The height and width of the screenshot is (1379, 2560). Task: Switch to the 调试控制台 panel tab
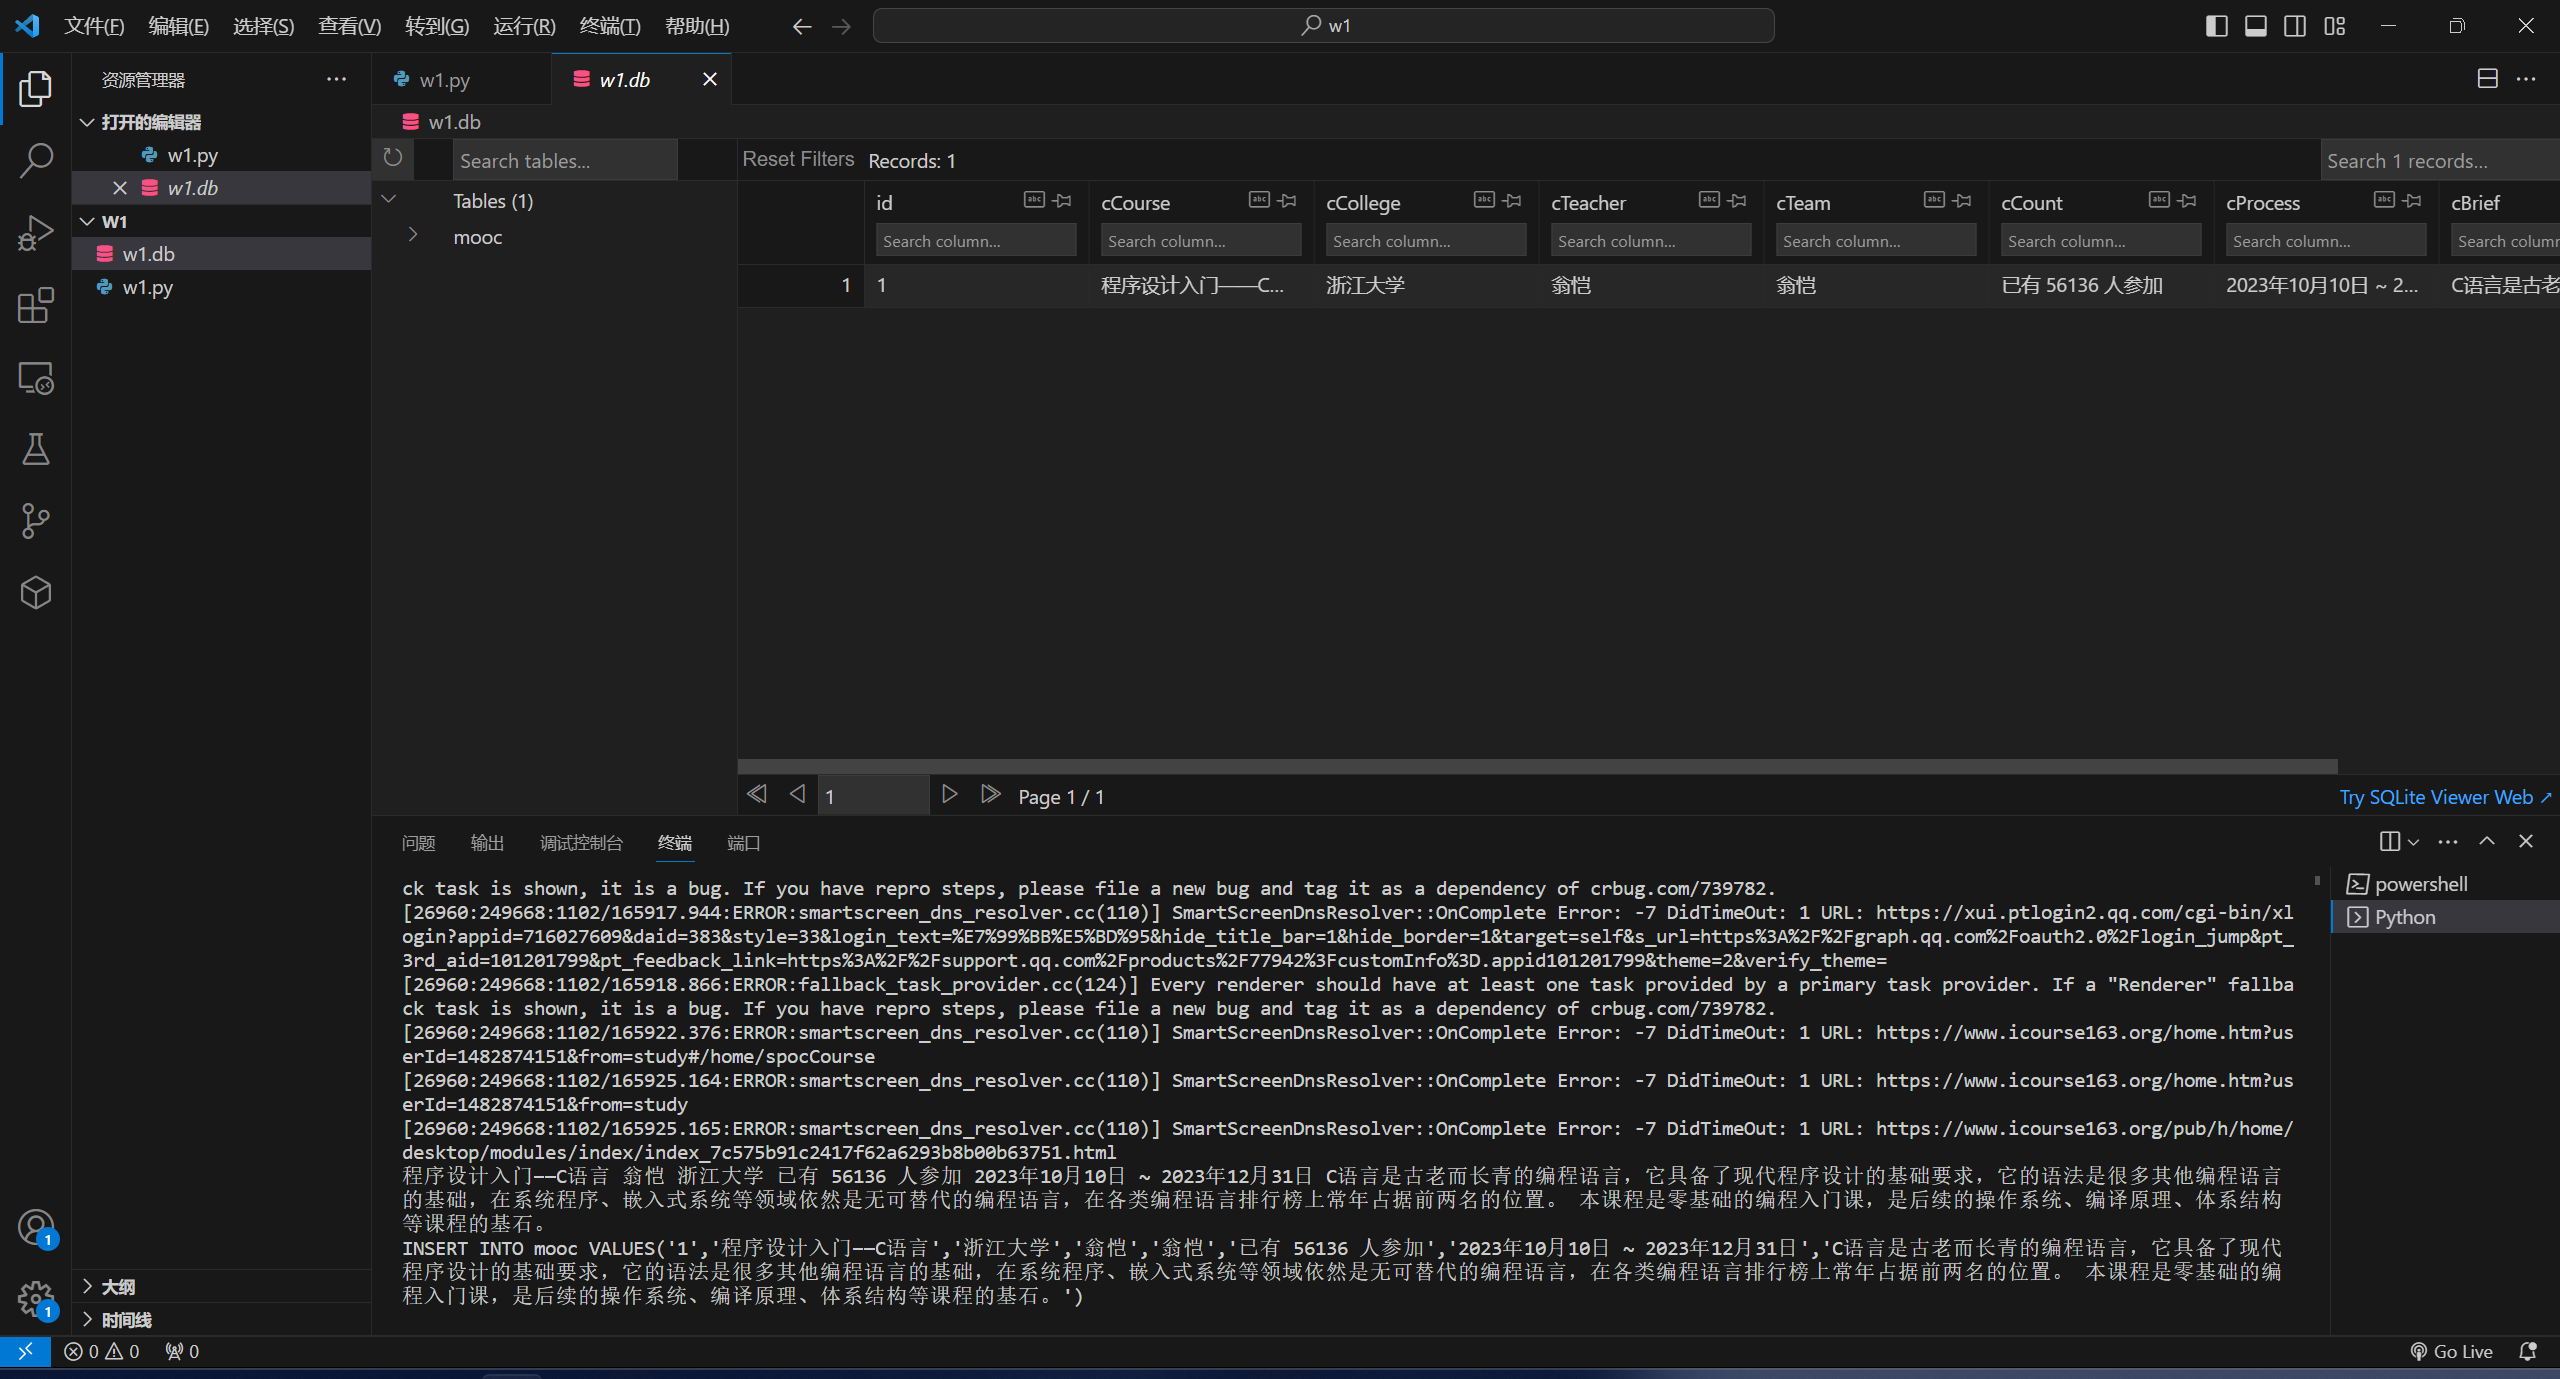pyautogui.click(x=581, y=843)
